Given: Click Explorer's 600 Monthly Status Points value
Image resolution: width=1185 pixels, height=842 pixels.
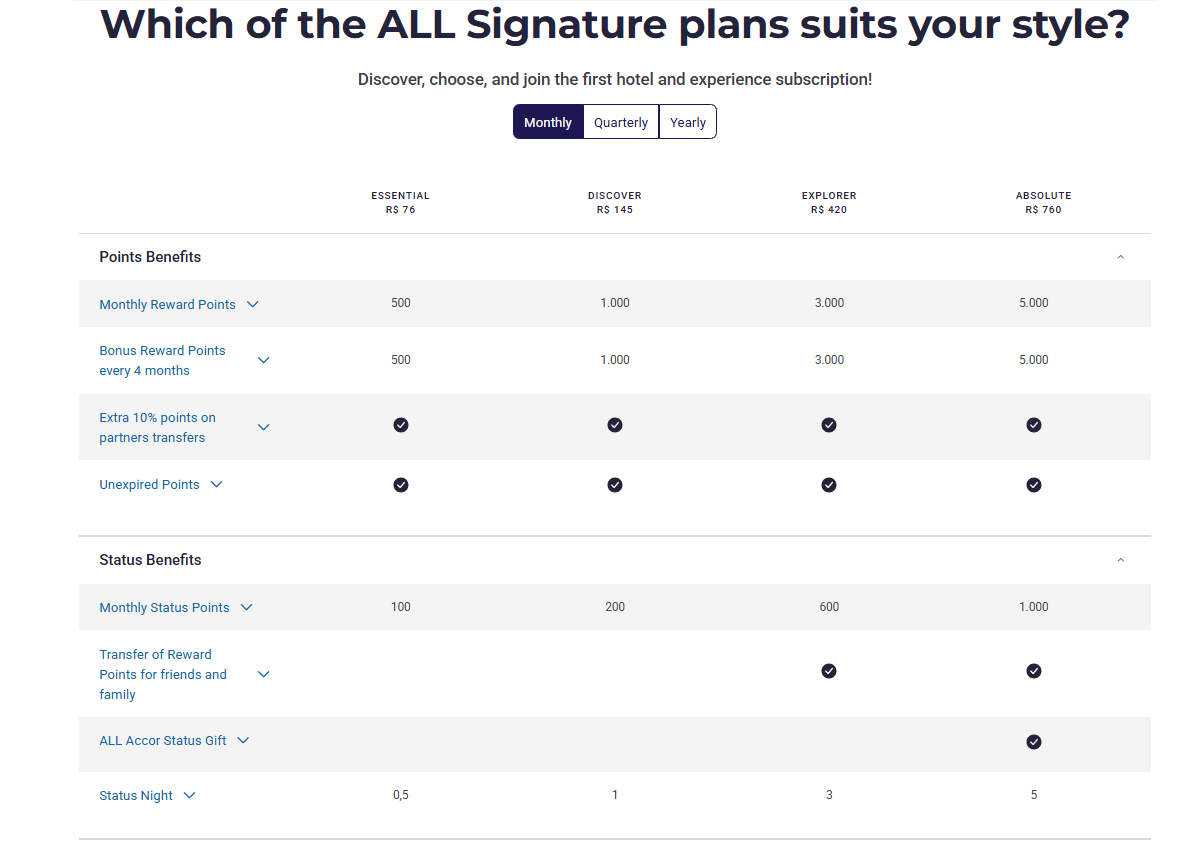Looking at the screenshot, I should tap(829, 607).
